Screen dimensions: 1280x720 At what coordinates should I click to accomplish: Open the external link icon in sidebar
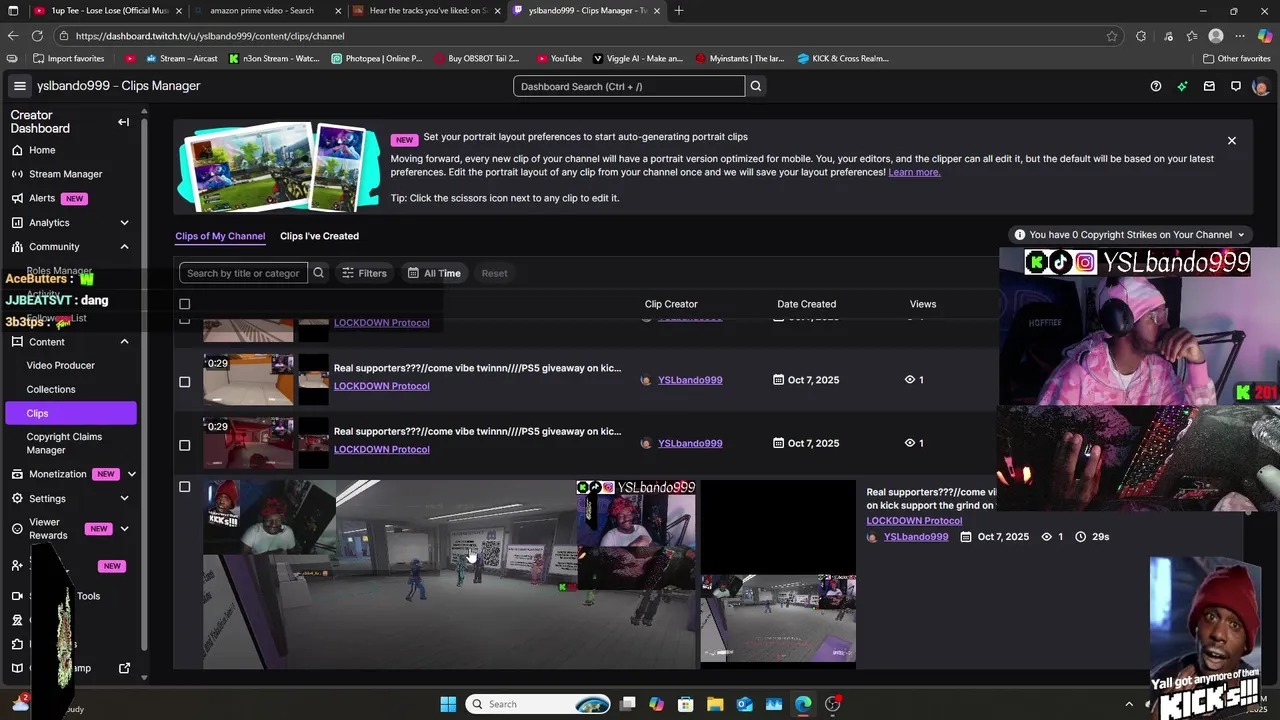point(125,668)
